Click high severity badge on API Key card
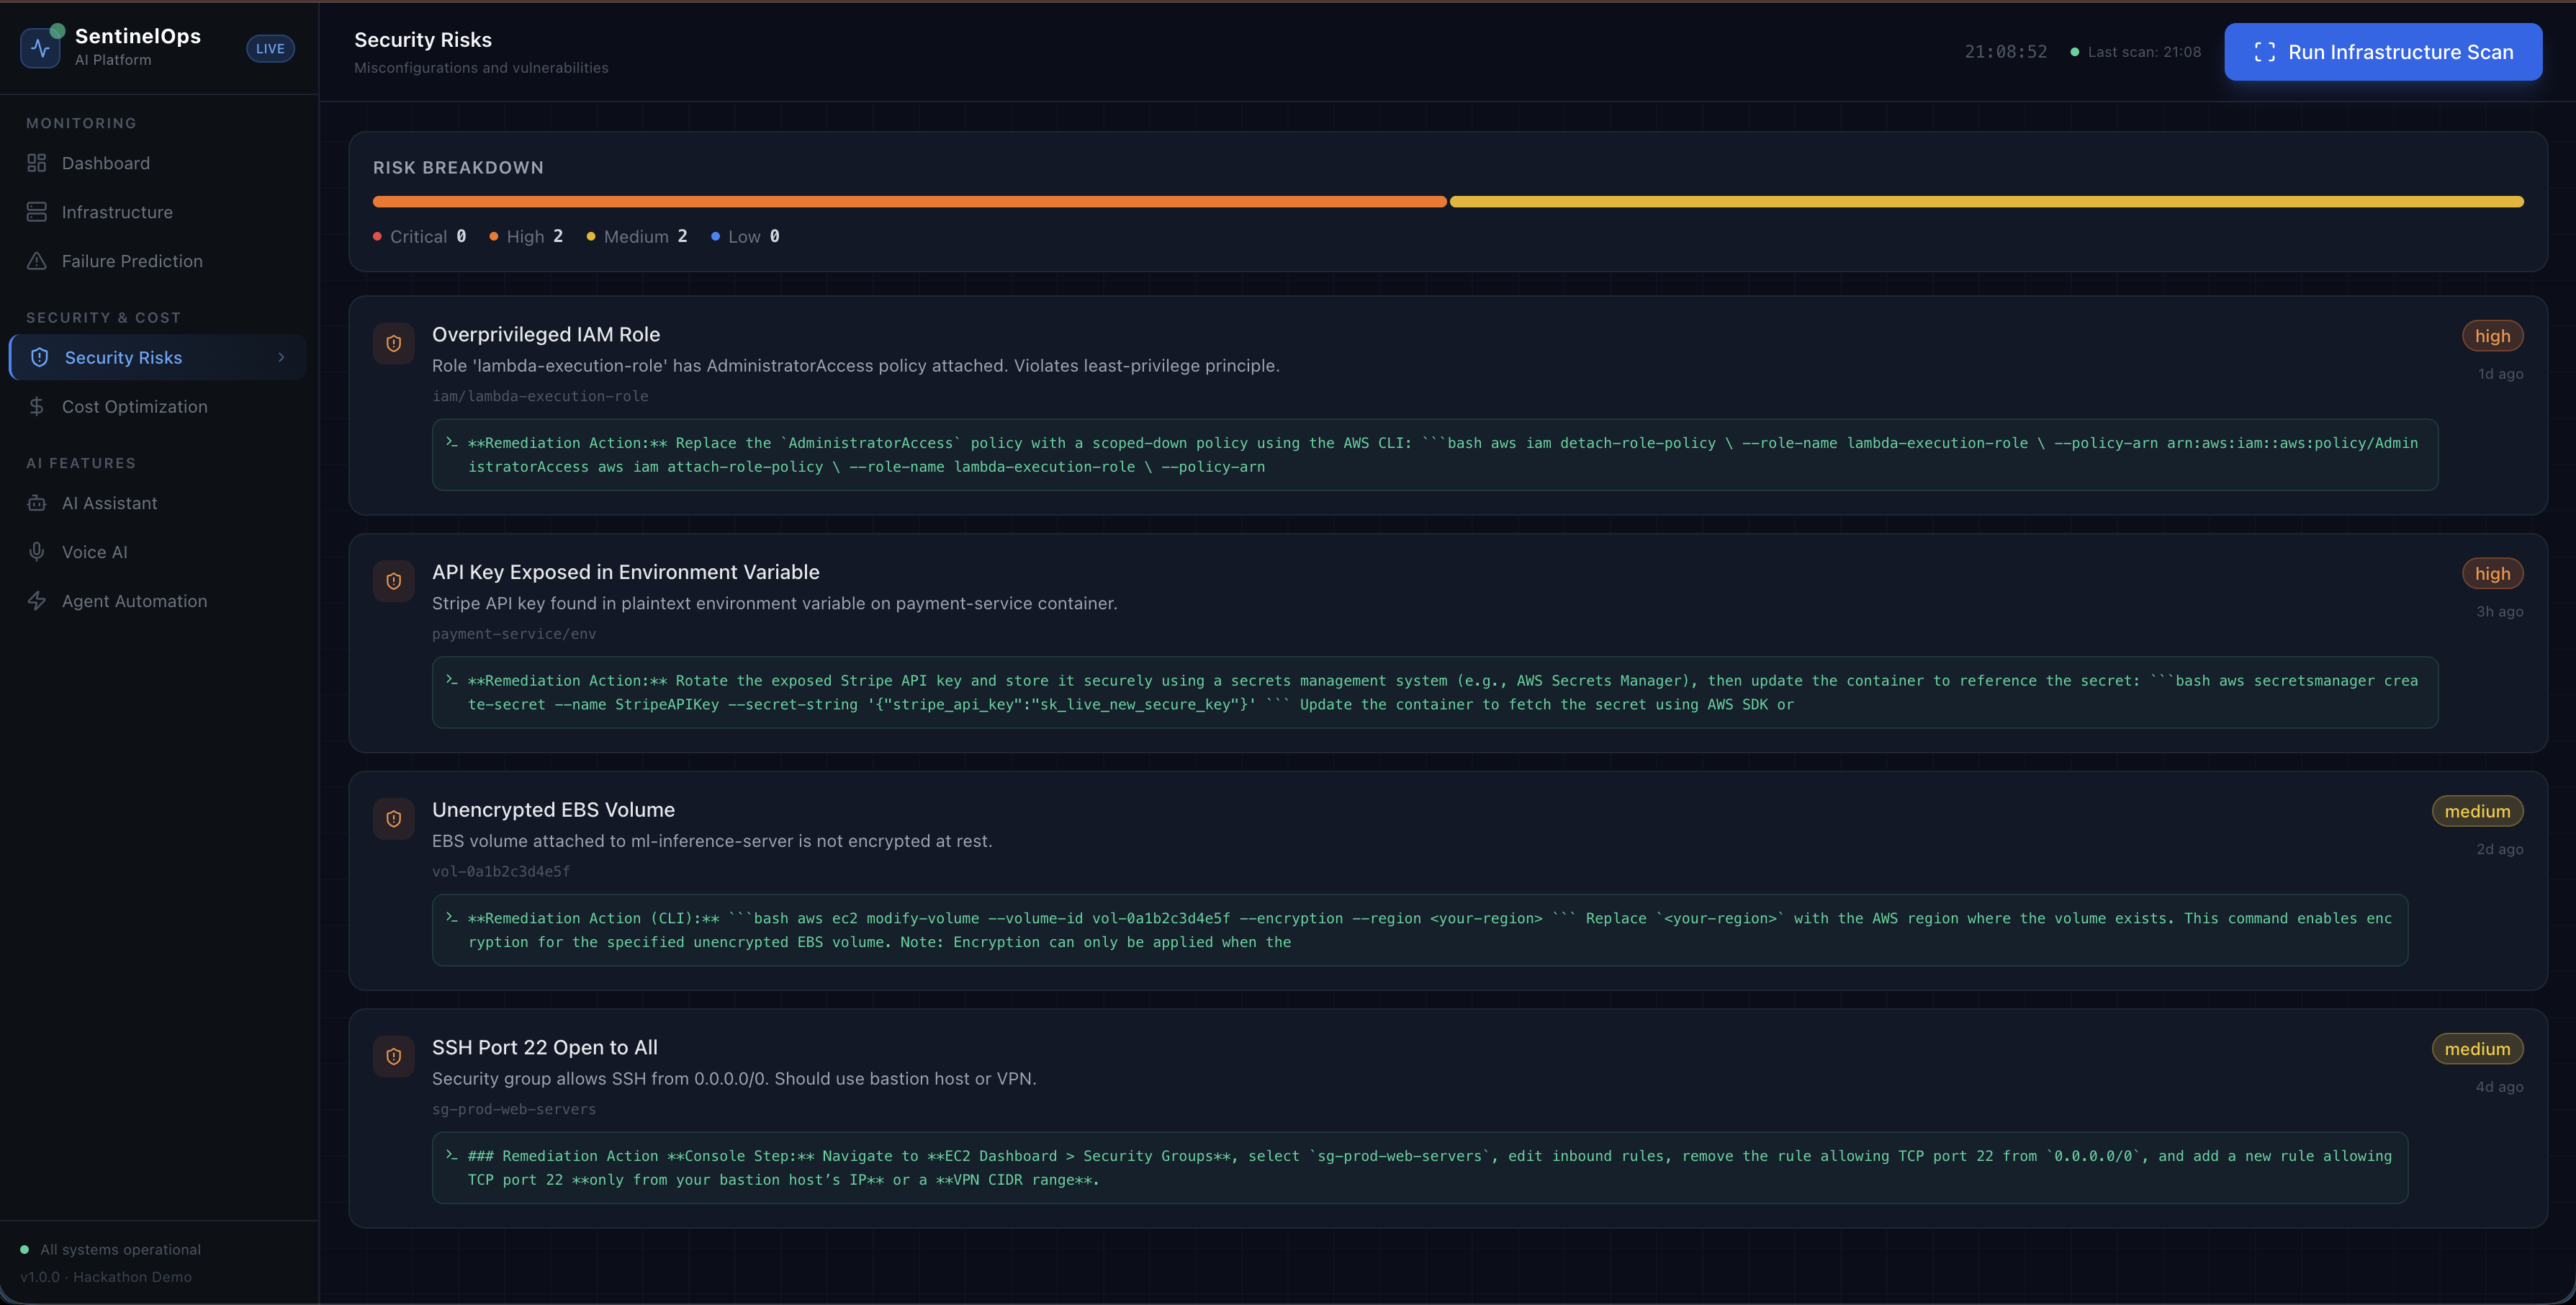This screenshot has width=2576, height=1305. click(2492, 573)
